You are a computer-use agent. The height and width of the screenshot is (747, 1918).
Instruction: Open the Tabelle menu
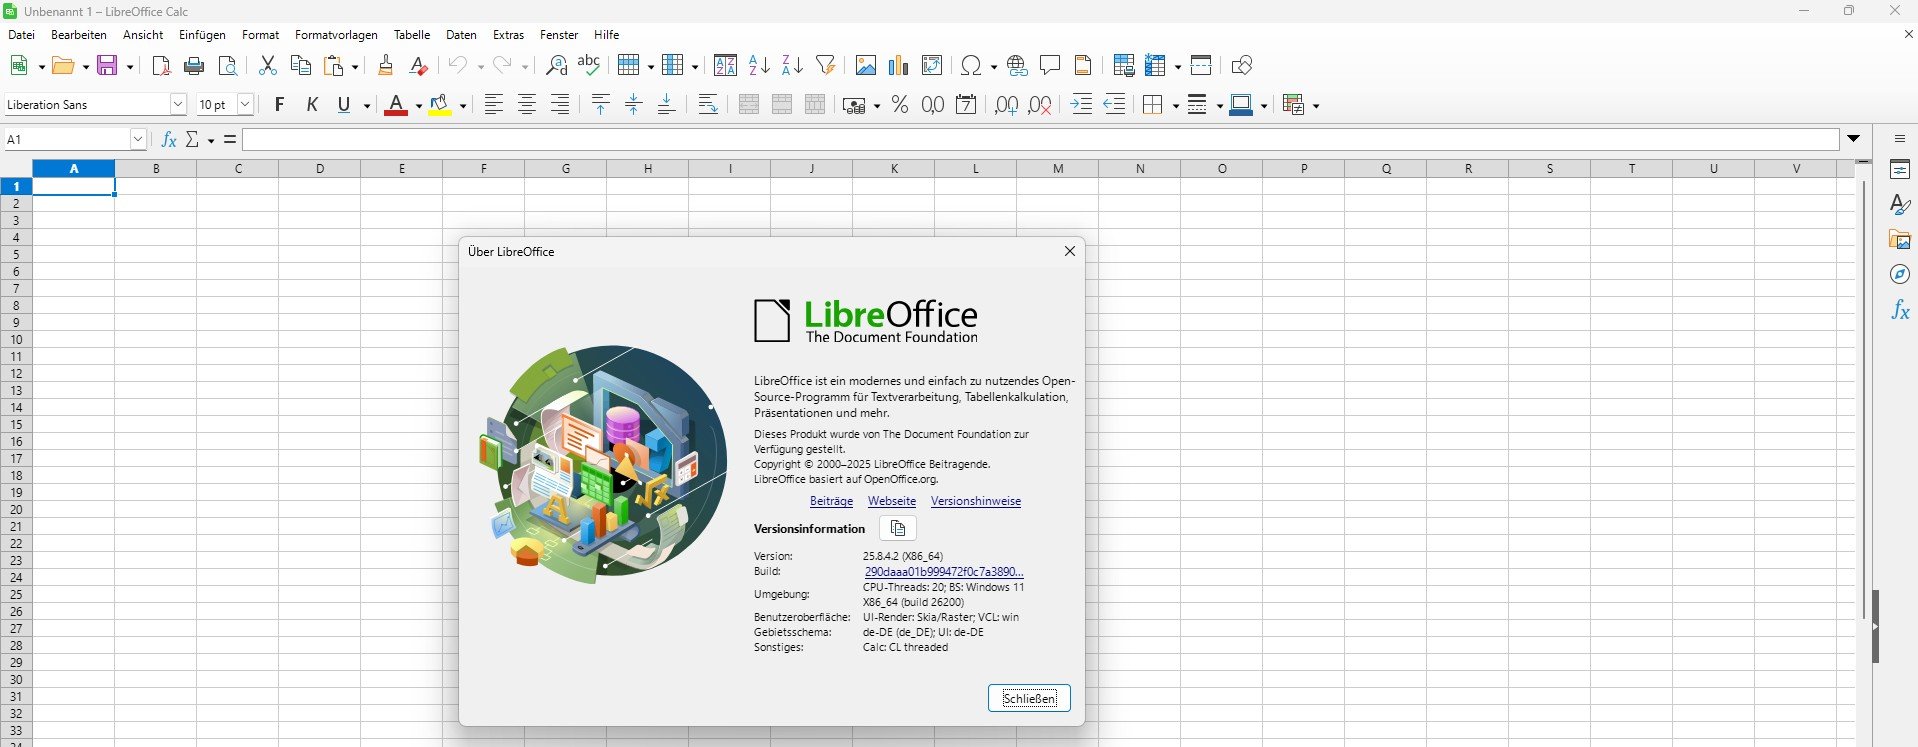point(412,35)
